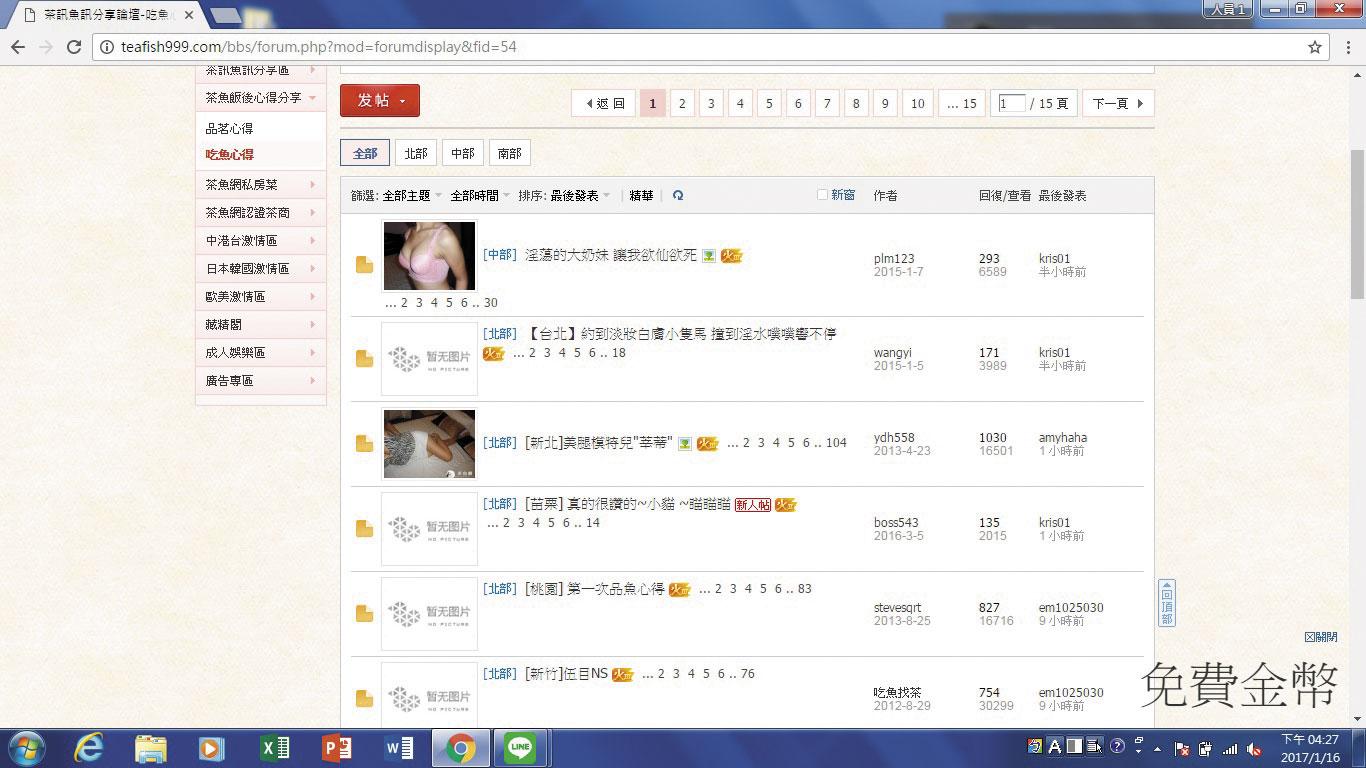The height and width of the screenshot is (768, 1366).
Task: Click the browser's vertical scrollbar
Action: pyautogui.click(x=1357, y=222)
